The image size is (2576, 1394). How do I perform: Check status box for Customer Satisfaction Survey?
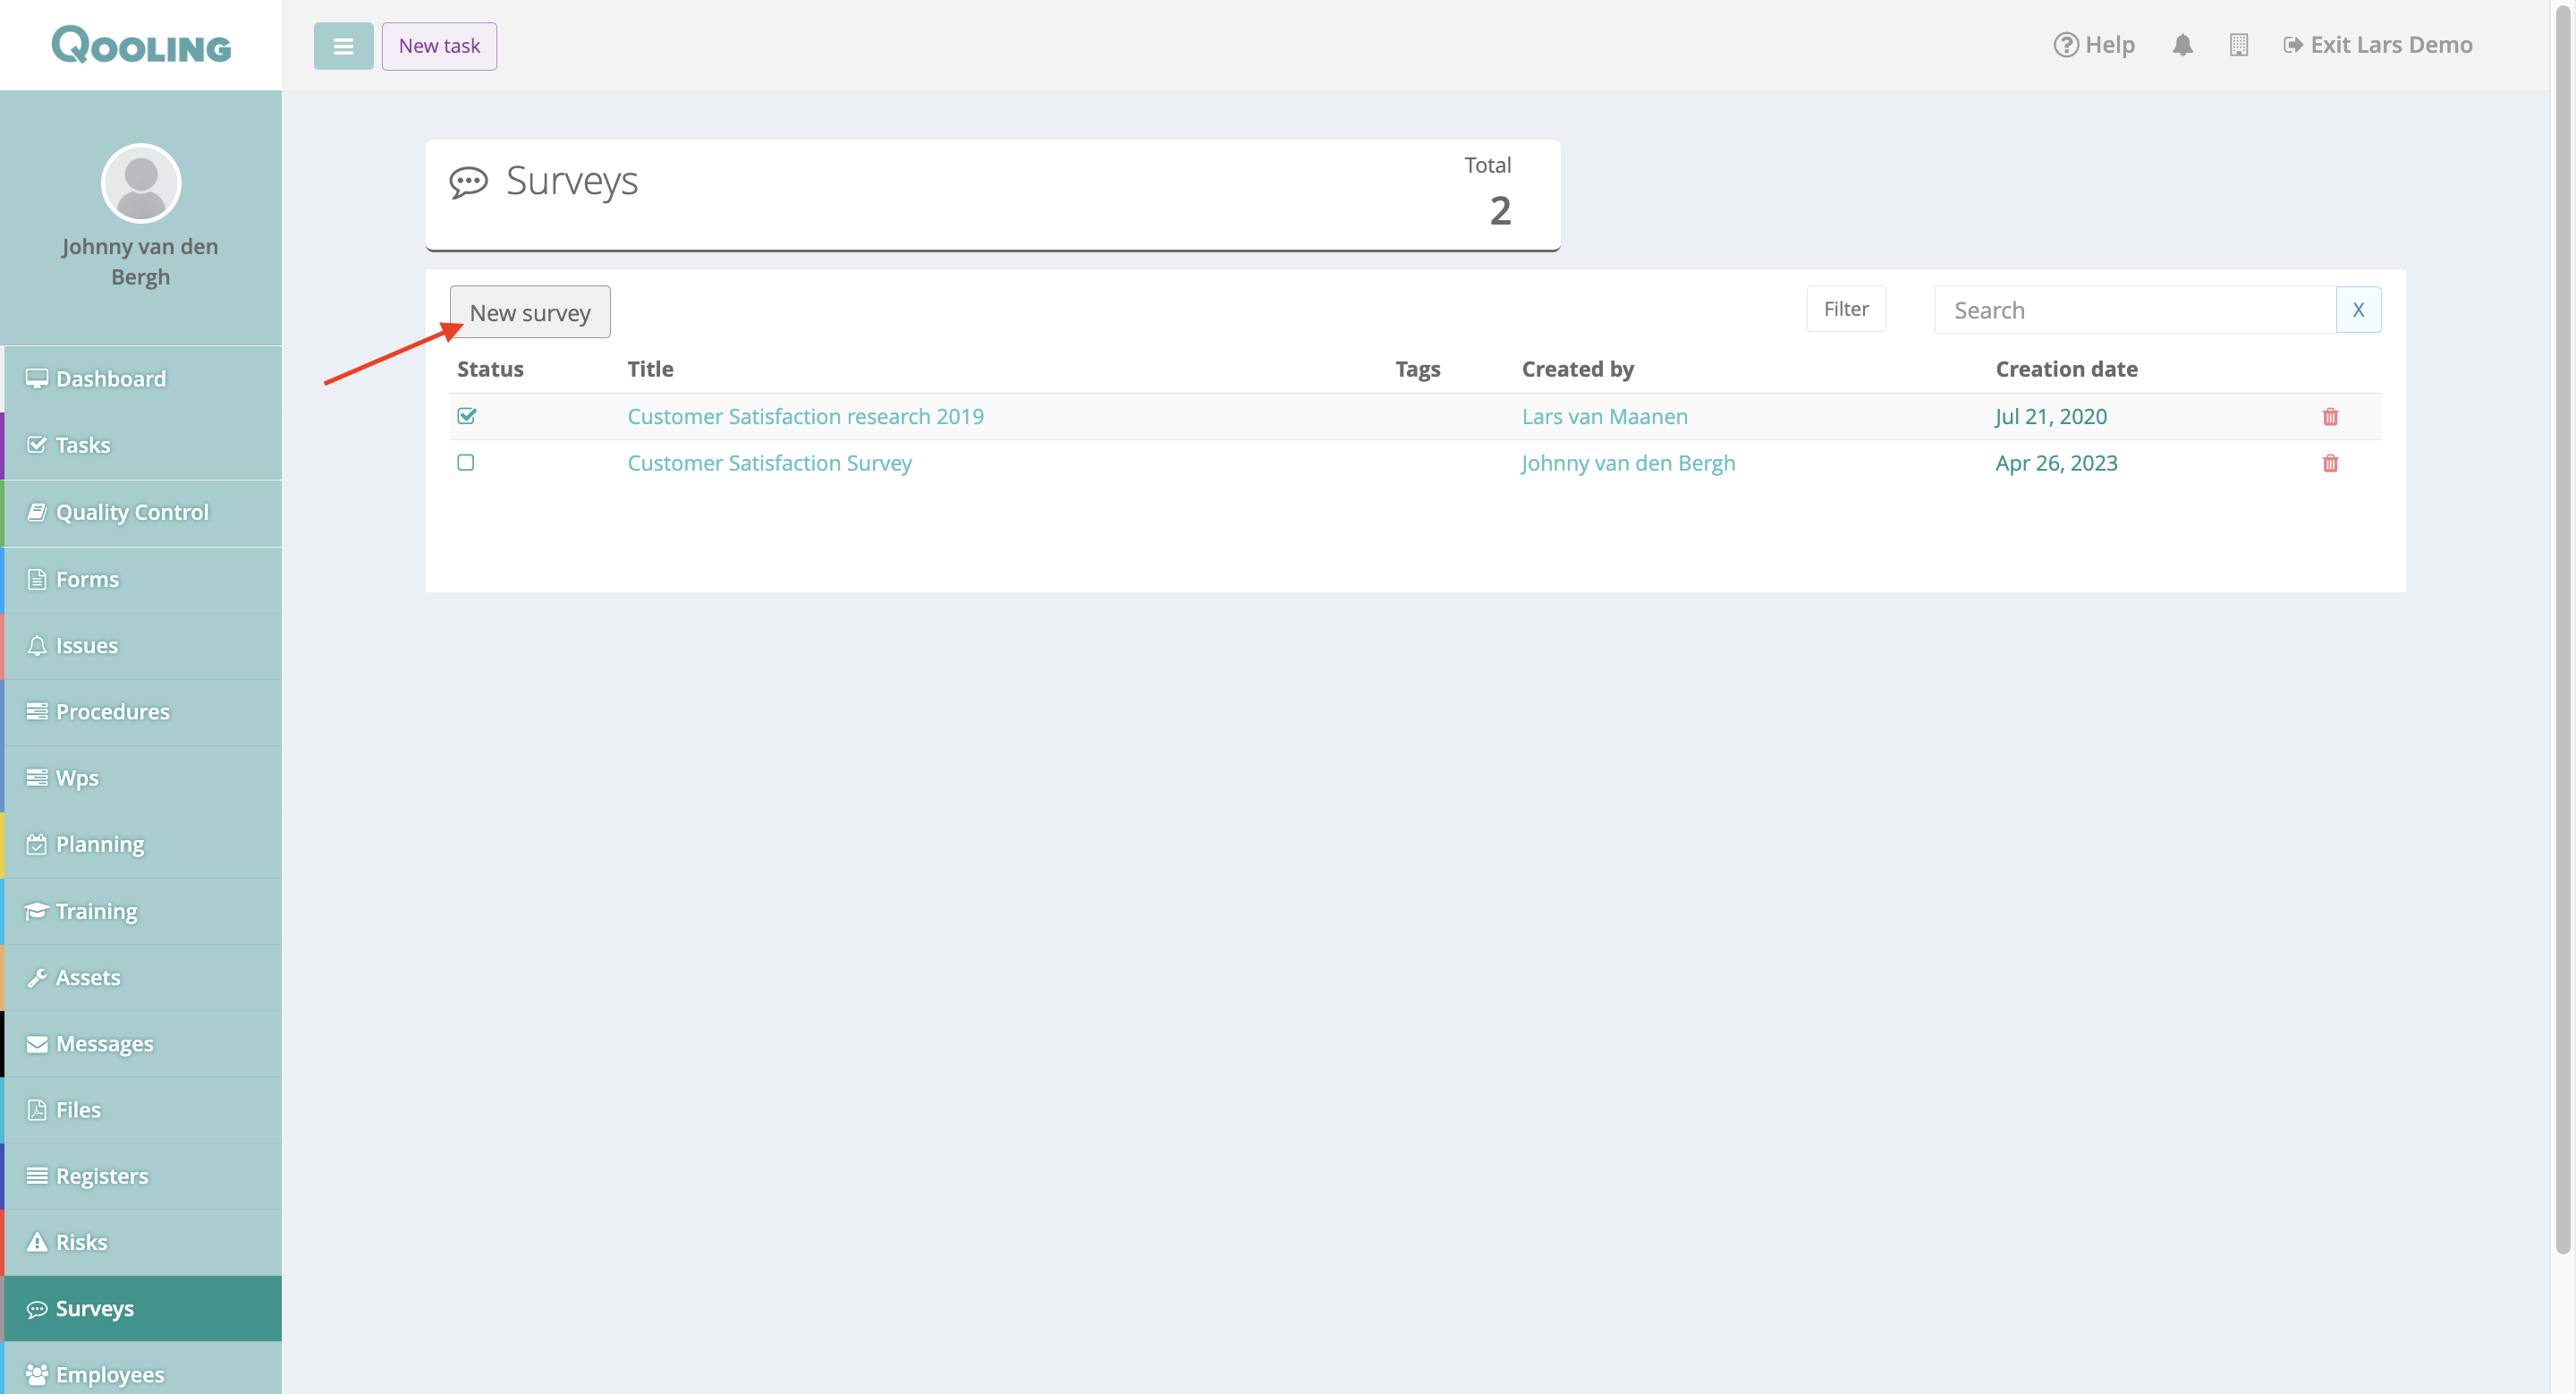466,463
